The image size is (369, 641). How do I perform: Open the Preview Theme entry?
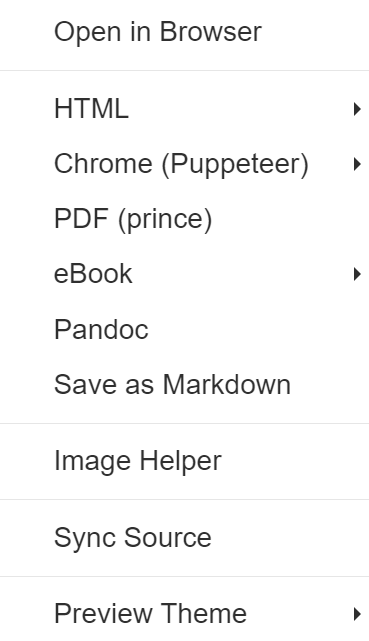tap(184, 614)
